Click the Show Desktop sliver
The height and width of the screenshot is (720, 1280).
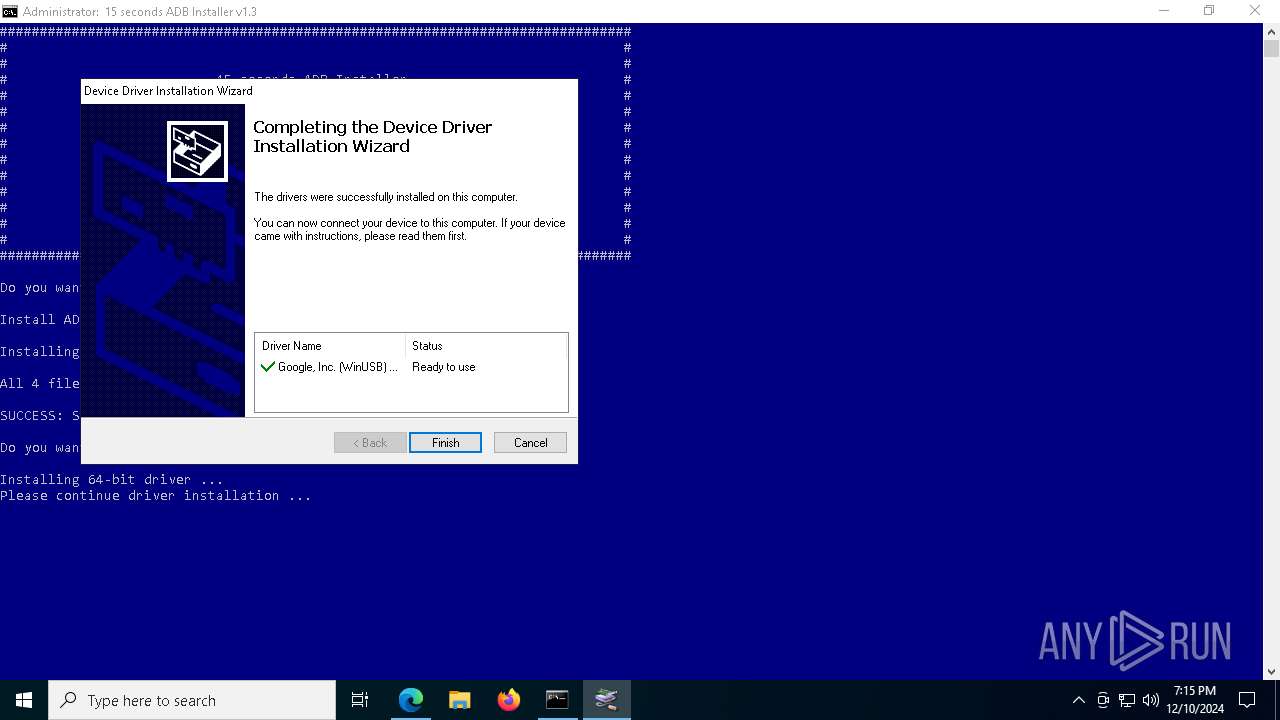click(x=1277, y=700)
